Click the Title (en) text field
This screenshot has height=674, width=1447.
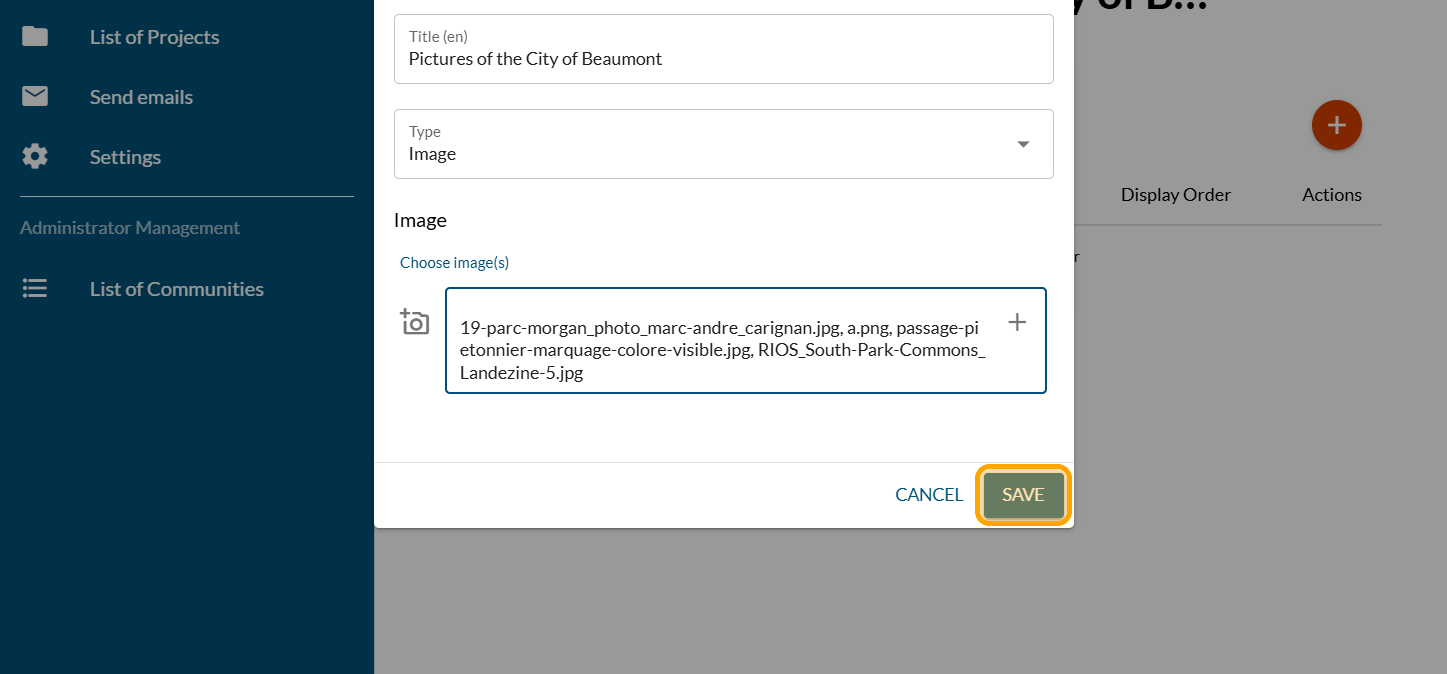coord(723,58)
